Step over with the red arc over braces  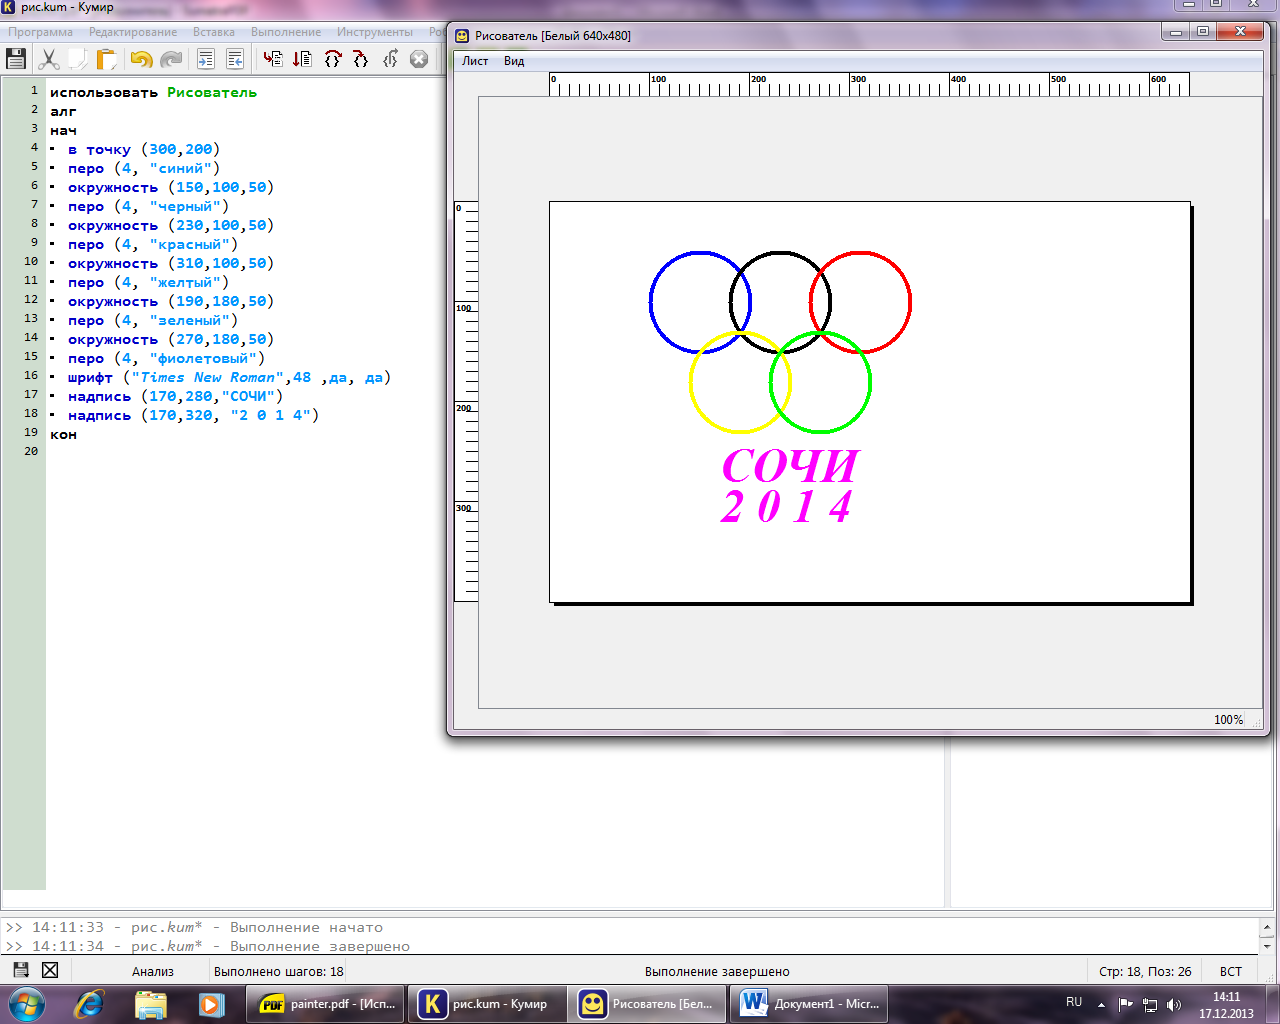332,59
